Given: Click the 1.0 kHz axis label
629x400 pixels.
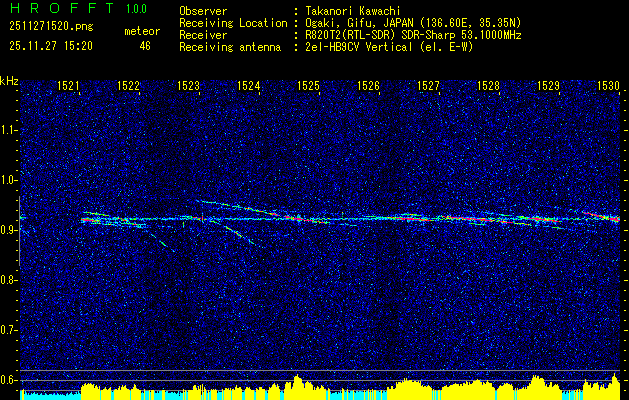Looking at the screenshot, I should pos(8,180).
